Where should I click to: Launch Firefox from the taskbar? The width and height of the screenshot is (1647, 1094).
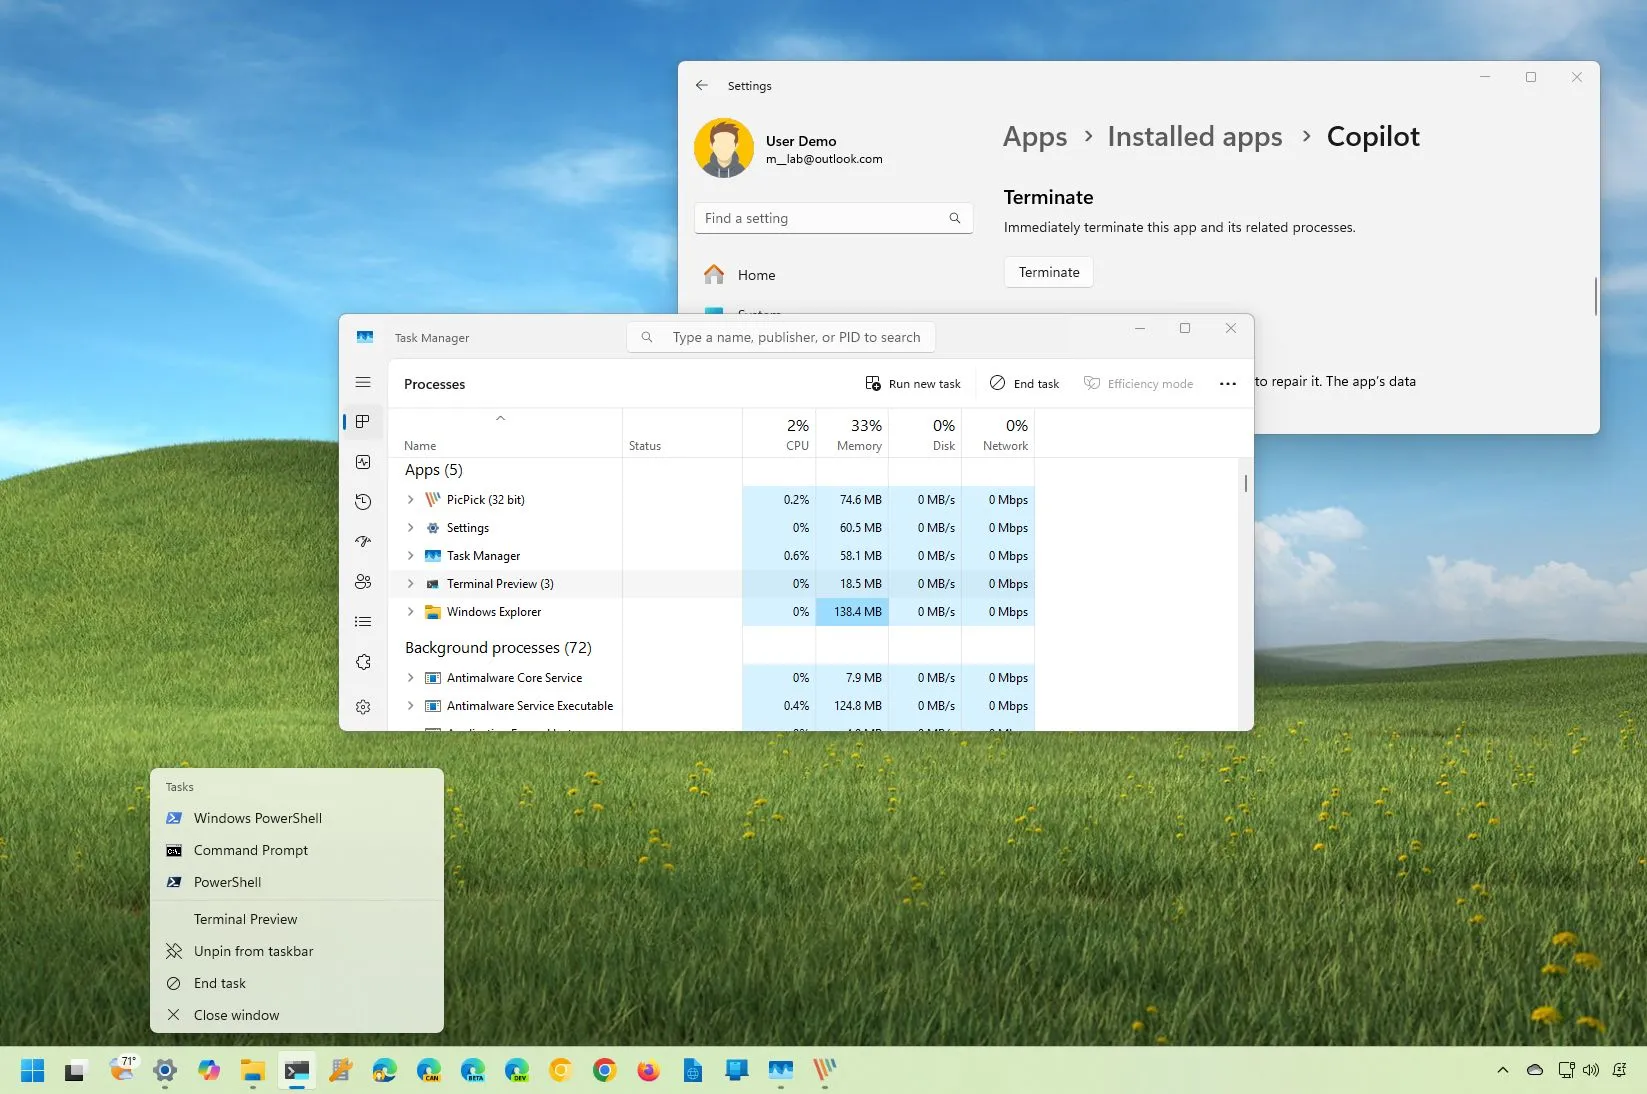point(648,1071)
